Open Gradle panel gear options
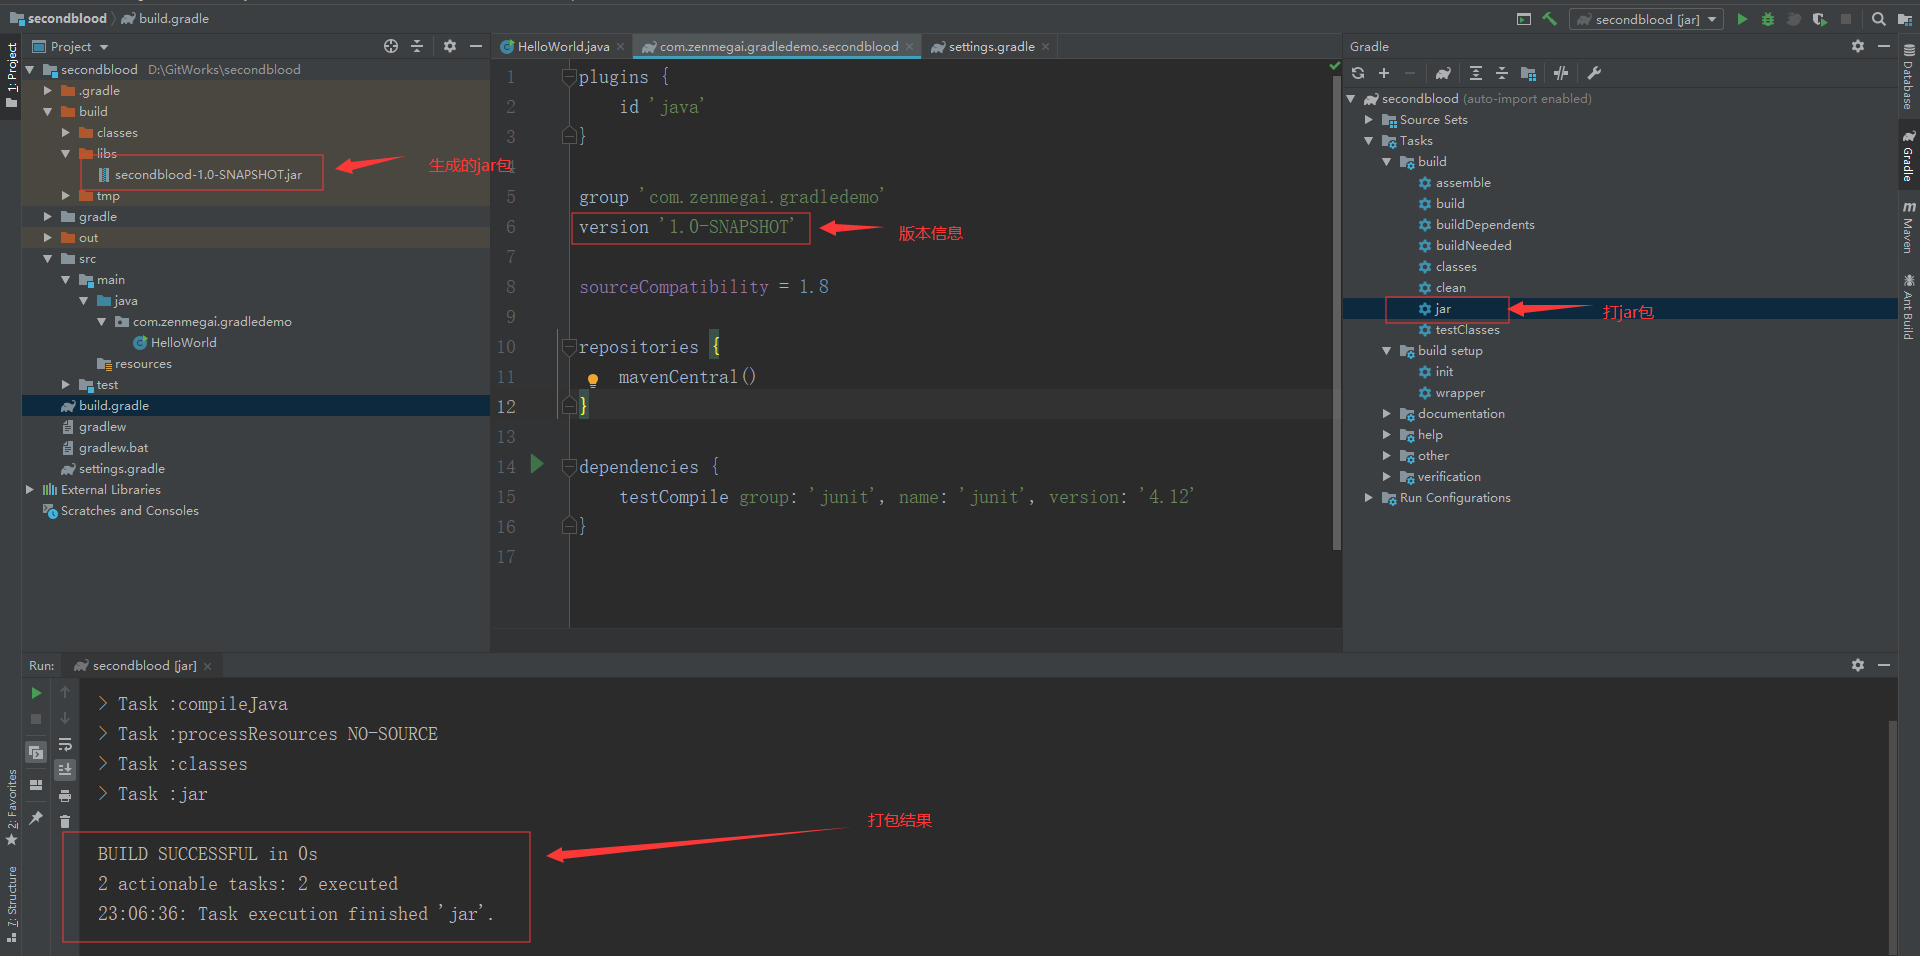Viewport: 1920px width, 956px height. [1858, 46]
